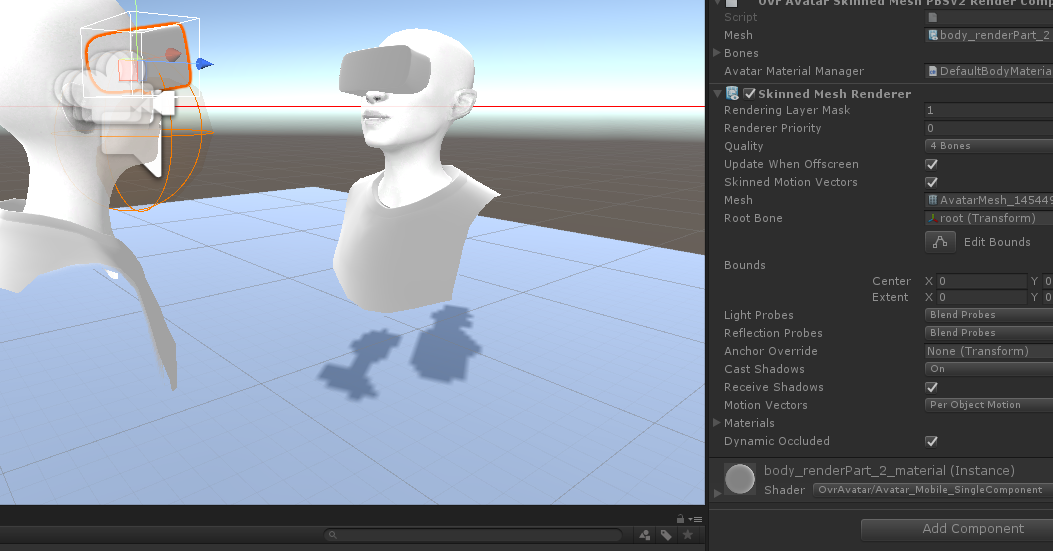Click the Add Component button

957,529
